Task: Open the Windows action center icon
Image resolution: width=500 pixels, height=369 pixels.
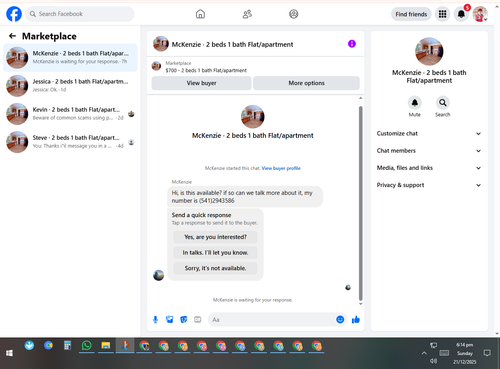Action: pyautogui.click(x=487, y=353)
